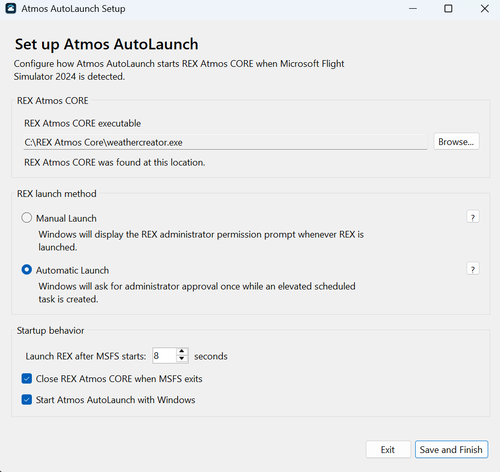Click Save and Finish
The width and height of the screenshot is (500, 472).
451,450
